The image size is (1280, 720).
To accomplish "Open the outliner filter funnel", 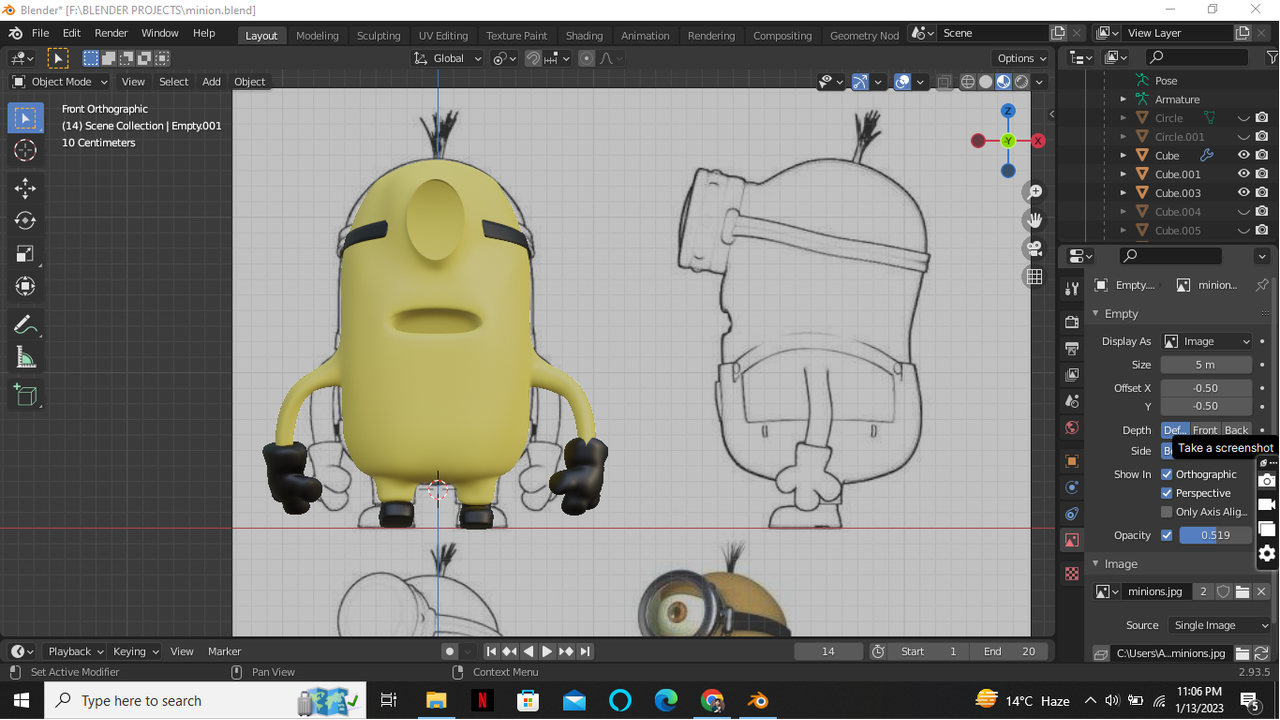I will 1271,58.
